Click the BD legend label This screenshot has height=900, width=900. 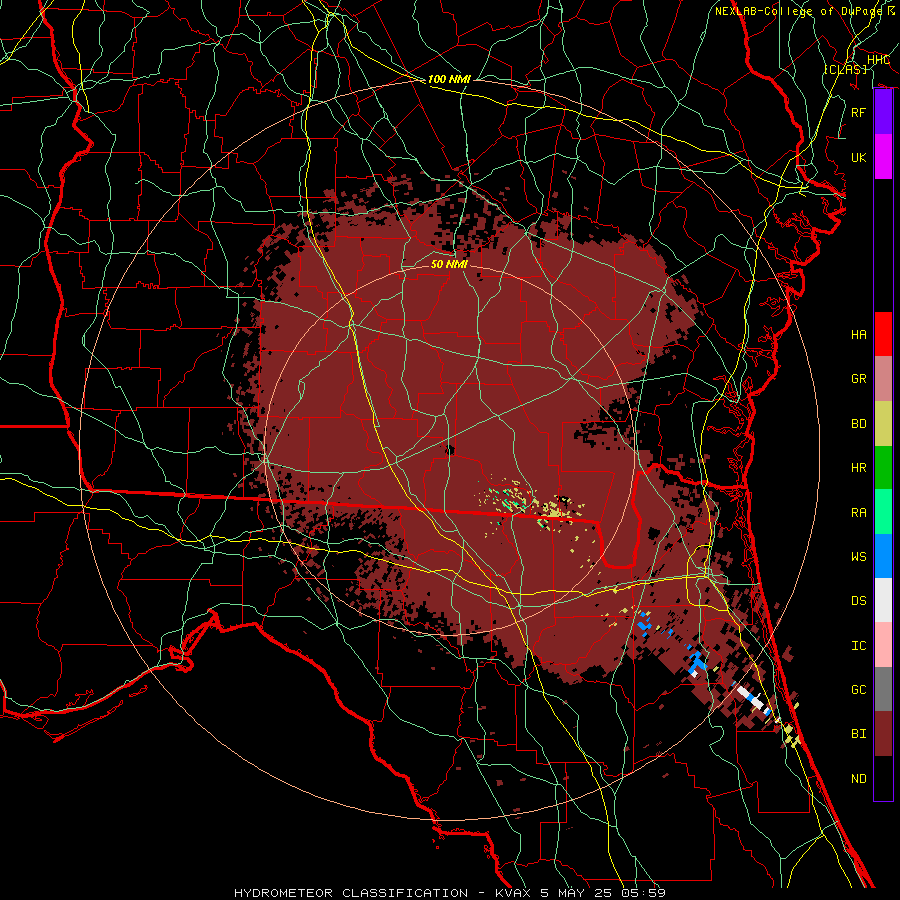point(859,424)
